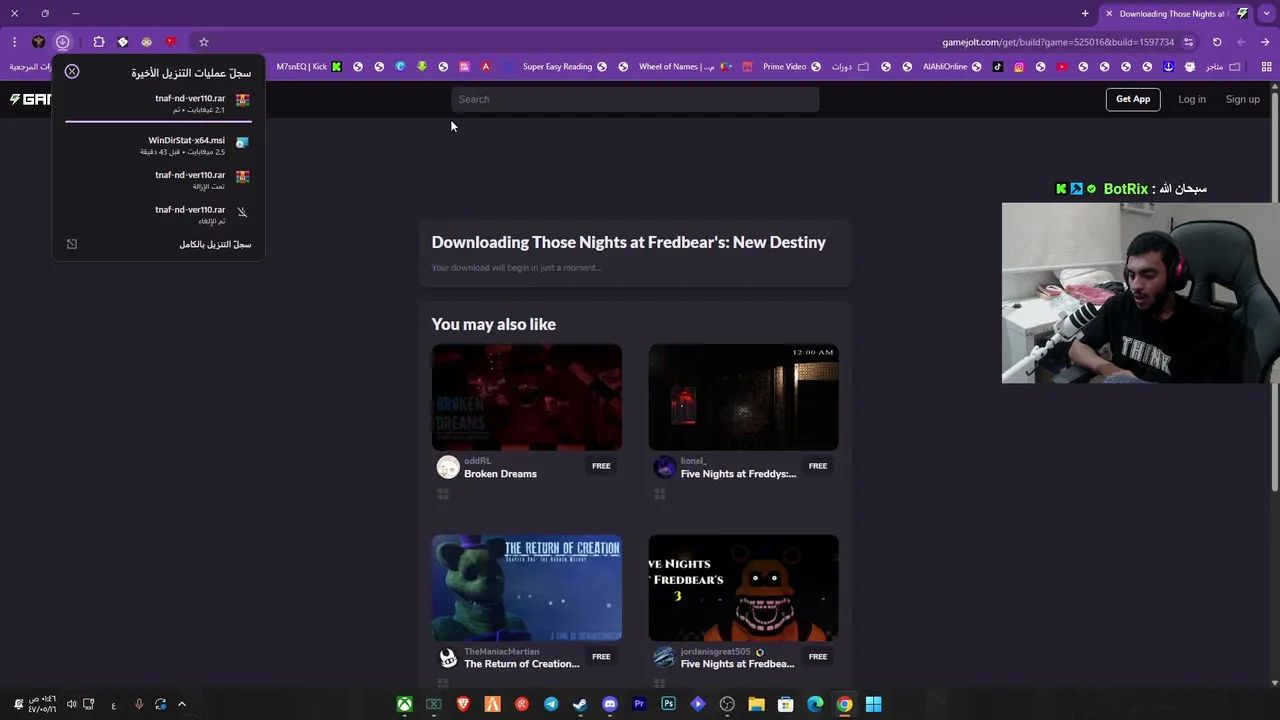Bookmark this page with the star

[204, 42]
